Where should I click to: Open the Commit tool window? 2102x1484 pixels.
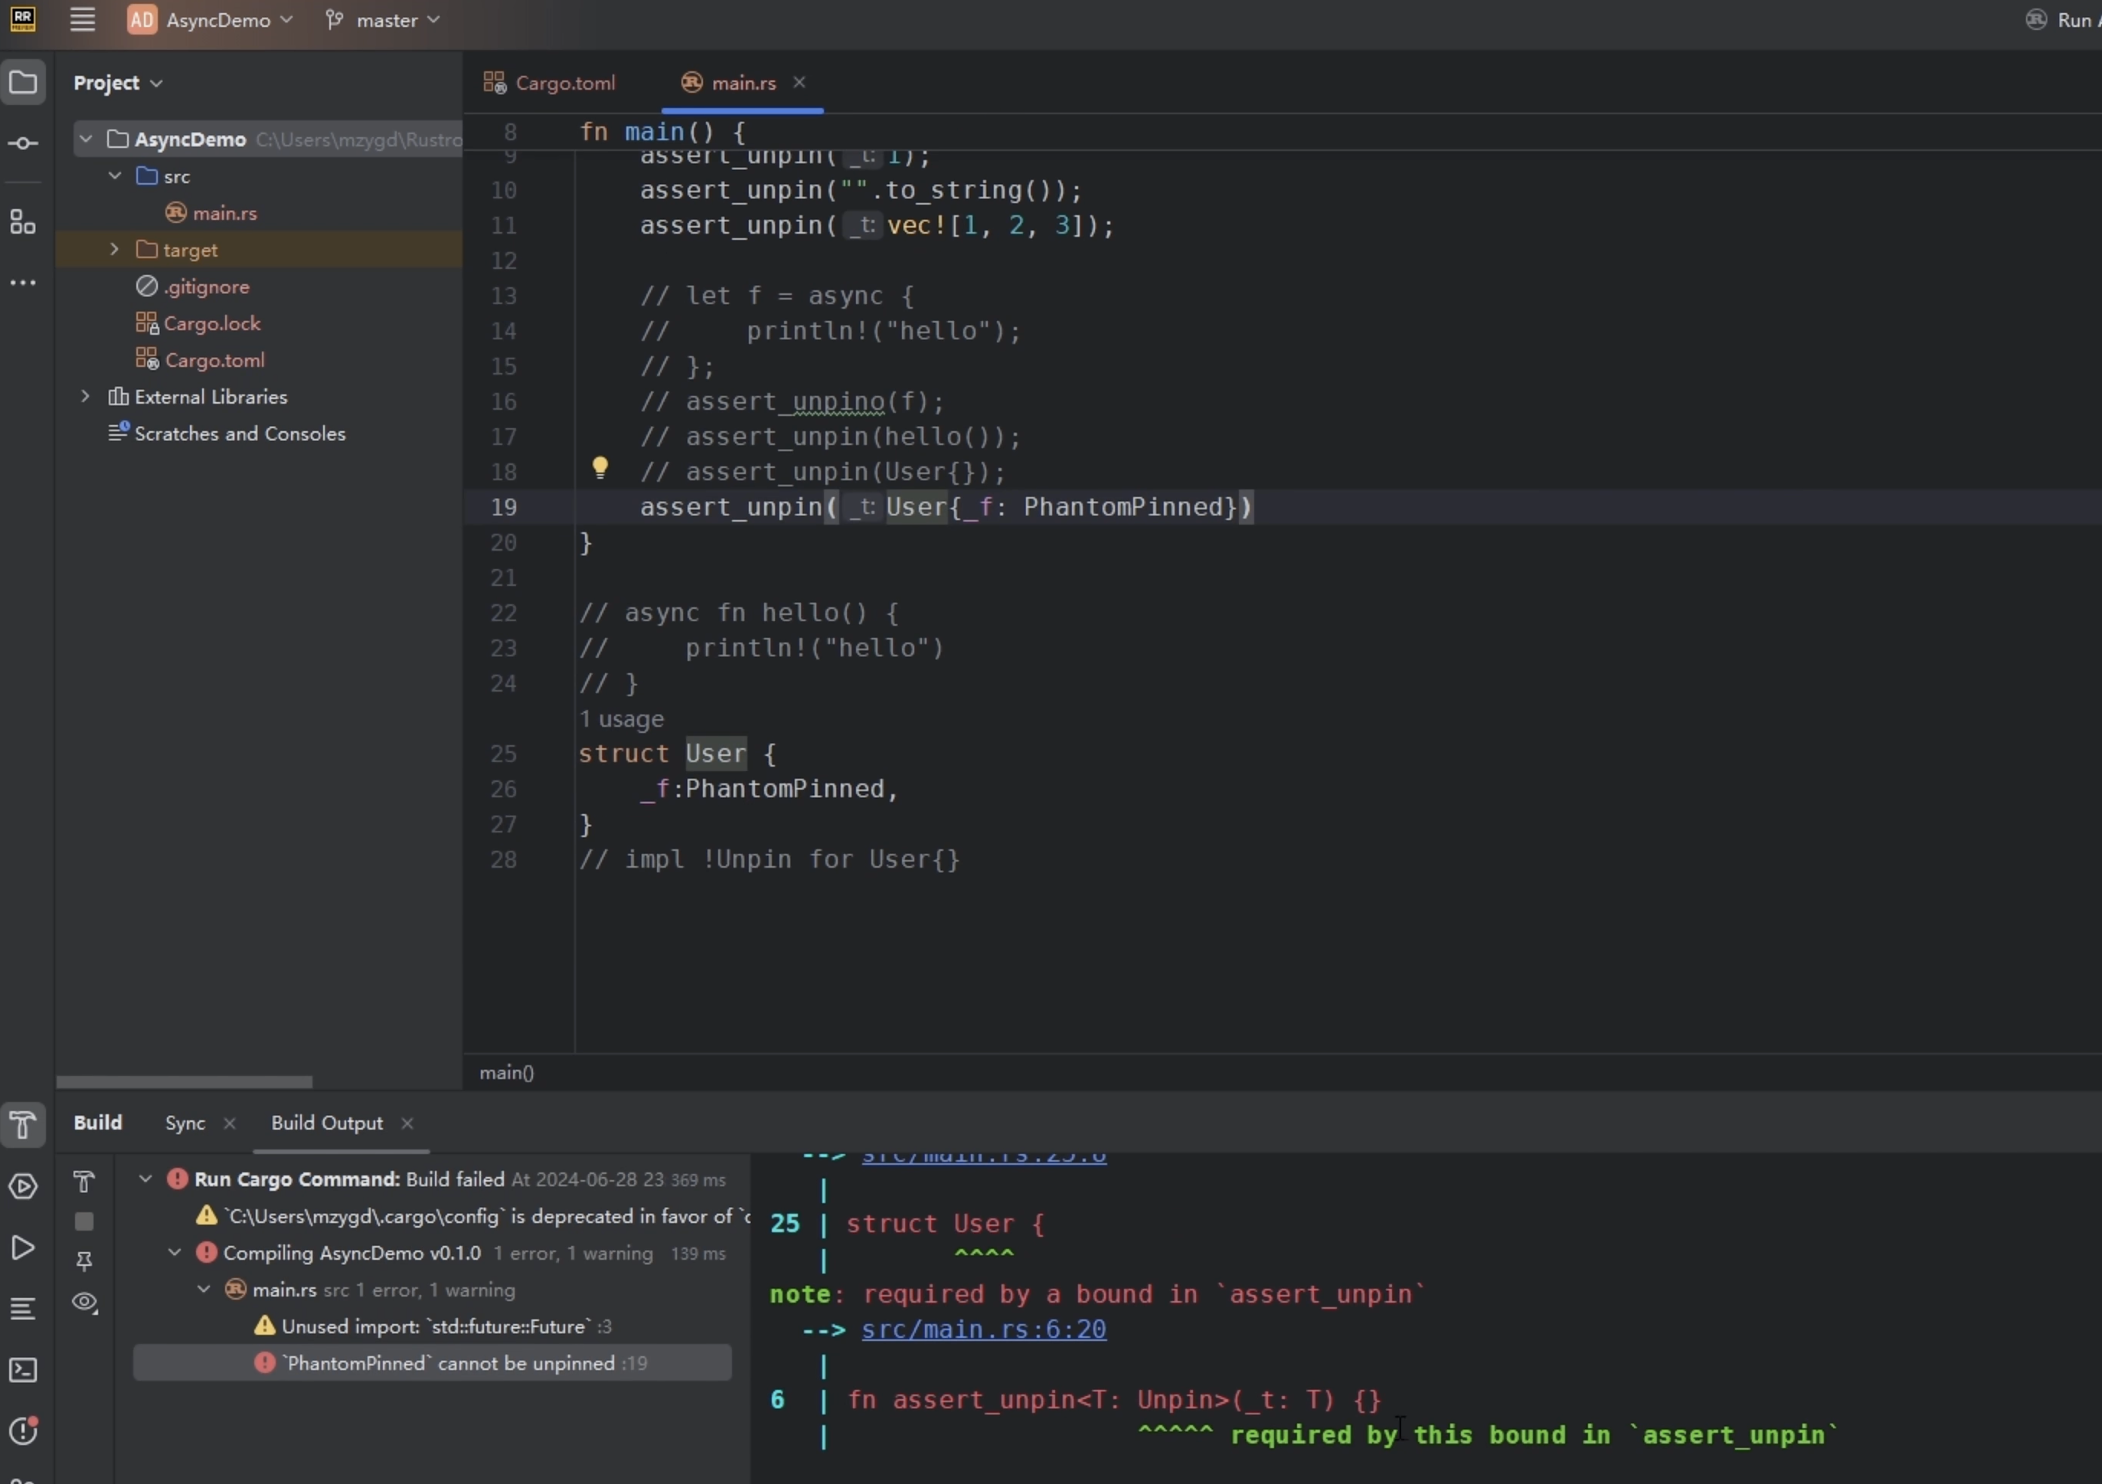[x=23, y=143]
